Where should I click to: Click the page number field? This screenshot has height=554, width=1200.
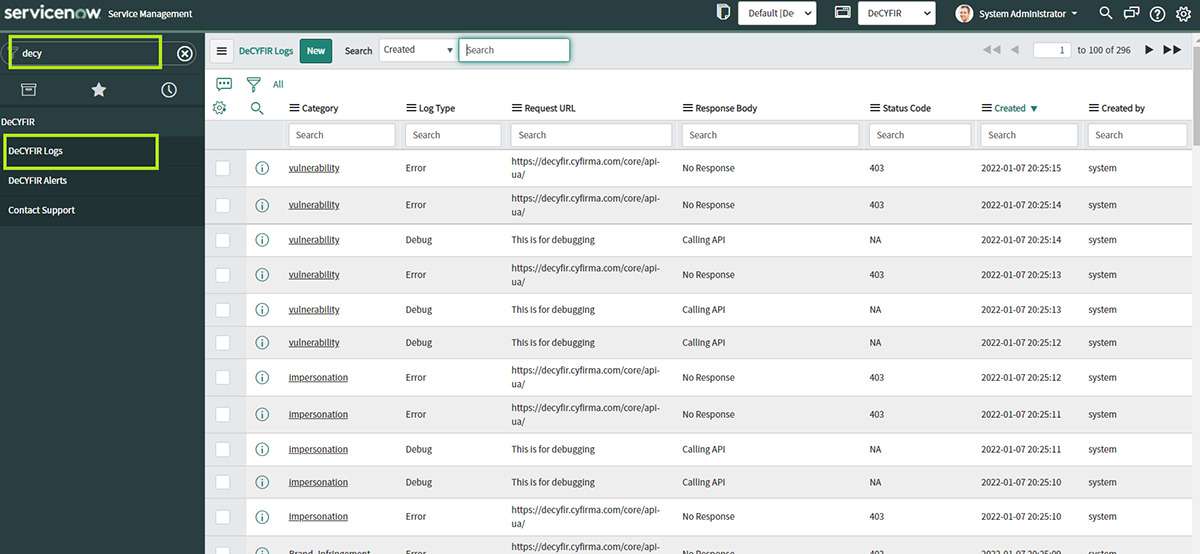click(x=1052, y=50)
